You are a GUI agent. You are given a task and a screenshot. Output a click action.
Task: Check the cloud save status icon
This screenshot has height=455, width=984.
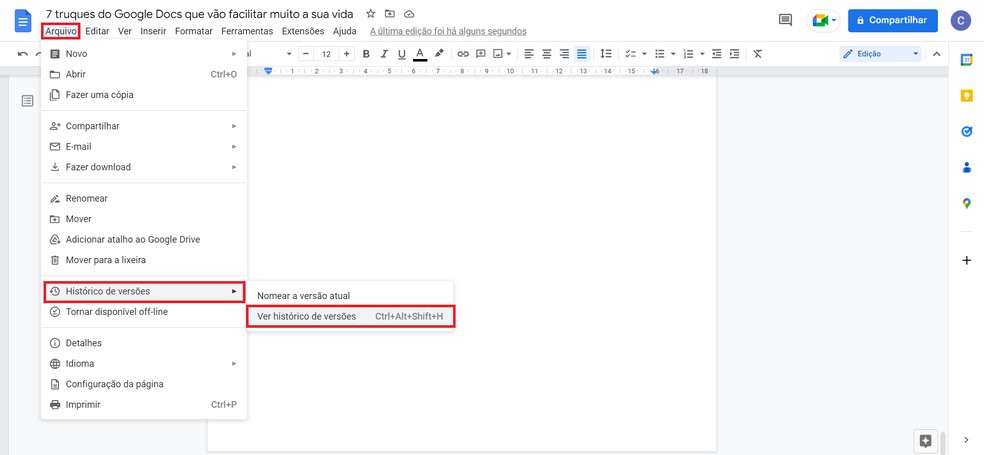coord(409,14)
